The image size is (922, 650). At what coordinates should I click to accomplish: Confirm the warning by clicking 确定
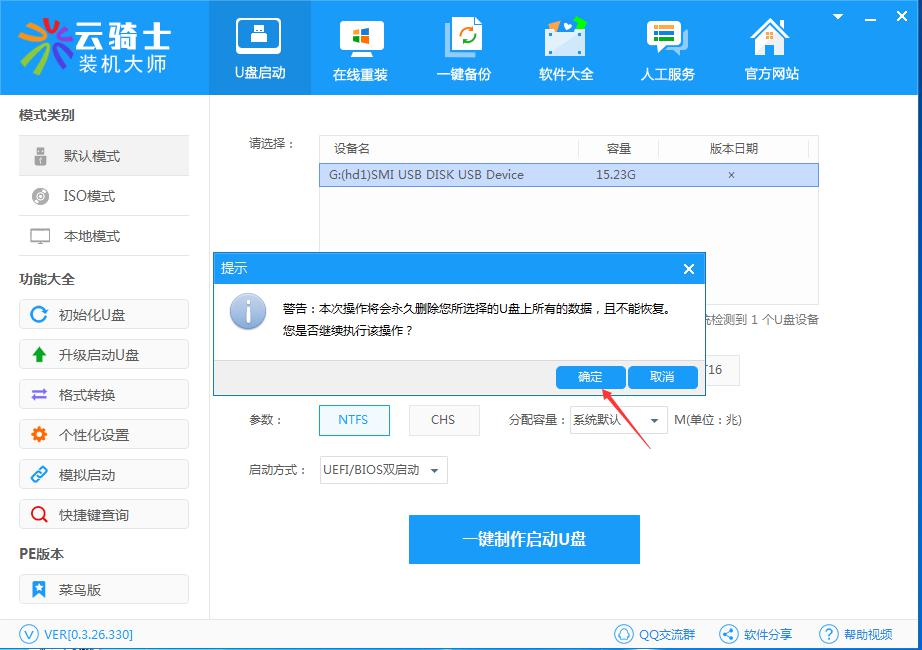pyautogui.click(x=590, y=377)
